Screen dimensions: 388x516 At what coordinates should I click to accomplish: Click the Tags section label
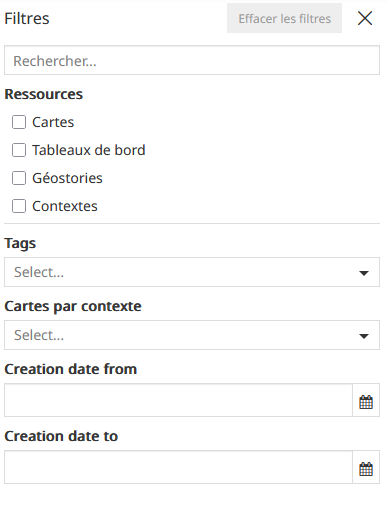click(x=20, y=244)
